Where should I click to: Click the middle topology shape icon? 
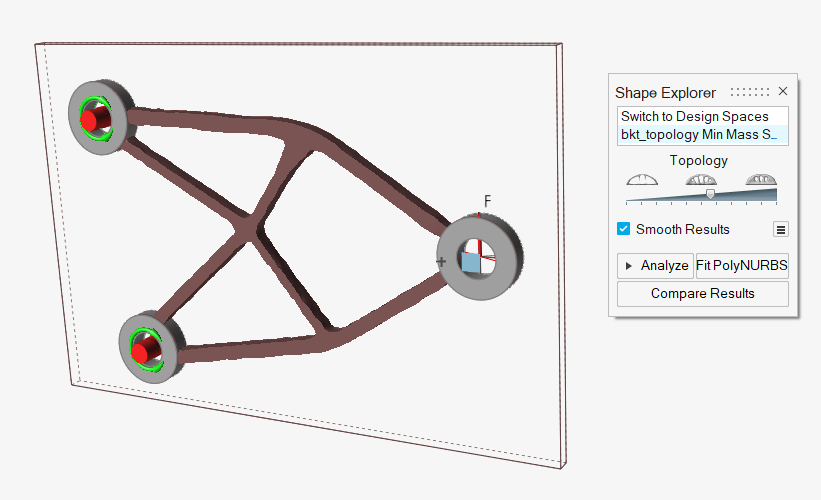(702, 179)
